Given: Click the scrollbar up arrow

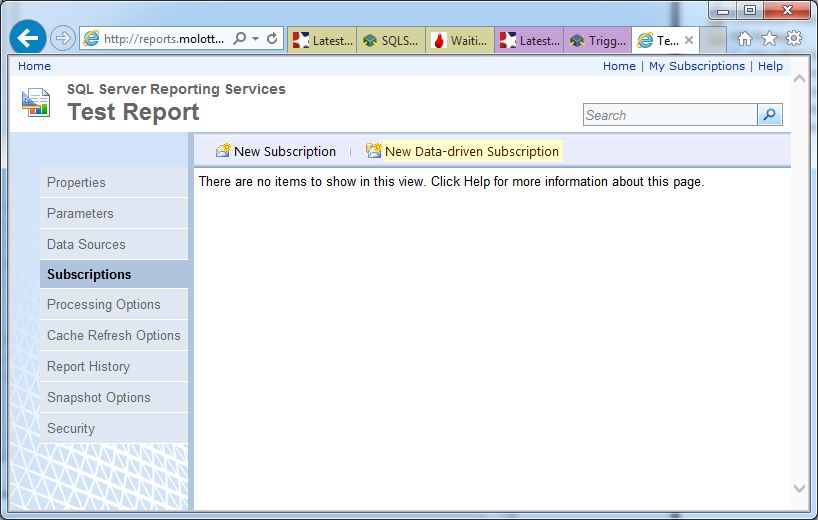Looking at the screenshot, I should coord(799,79).
